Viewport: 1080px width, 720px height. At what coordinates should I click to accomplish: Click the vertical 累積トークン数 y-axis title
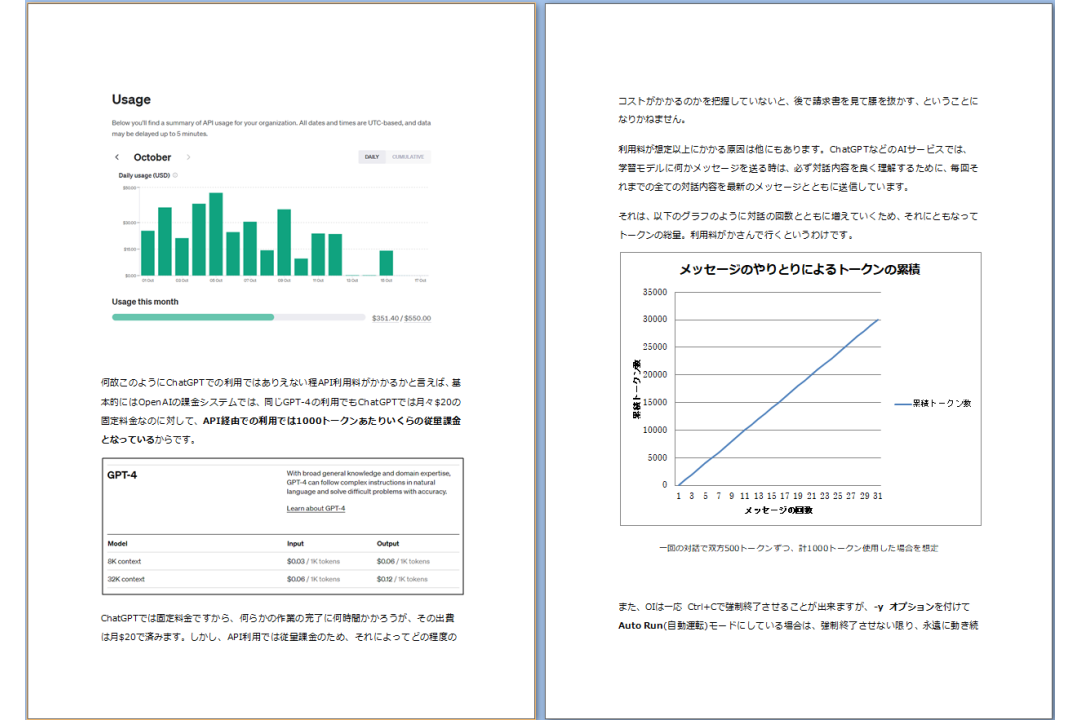(636, 389)
